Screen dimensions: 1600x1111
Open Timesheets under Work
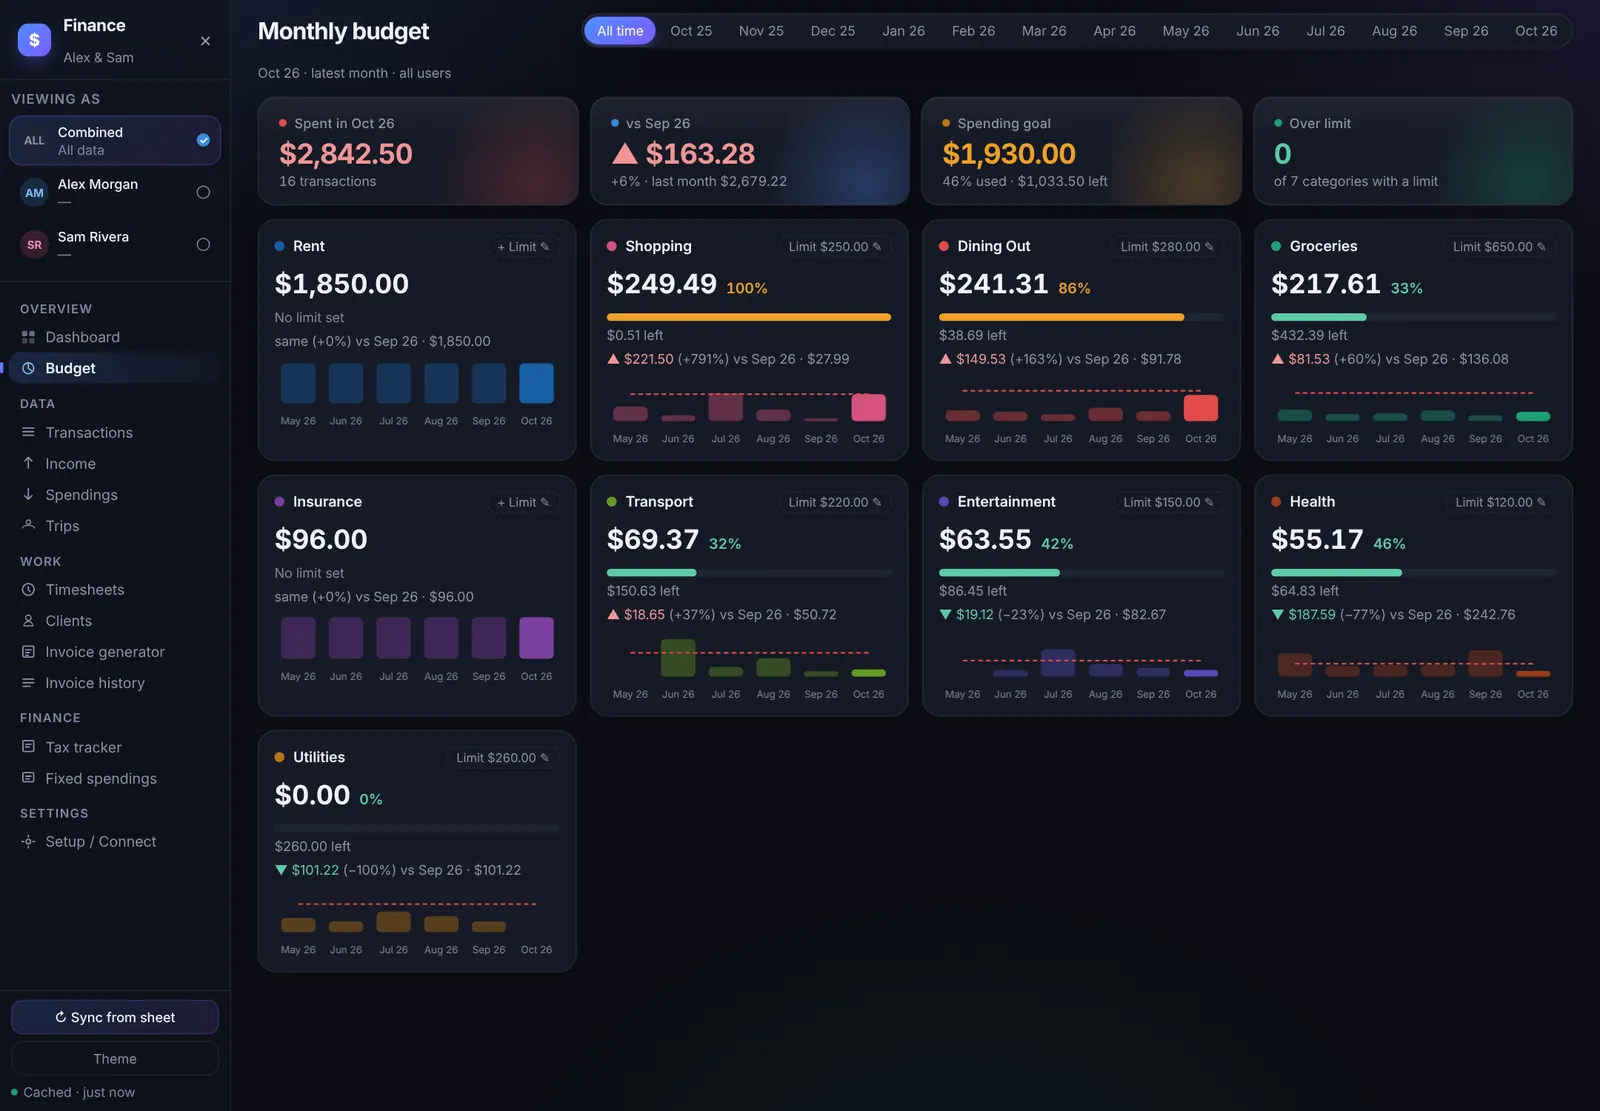115,589
